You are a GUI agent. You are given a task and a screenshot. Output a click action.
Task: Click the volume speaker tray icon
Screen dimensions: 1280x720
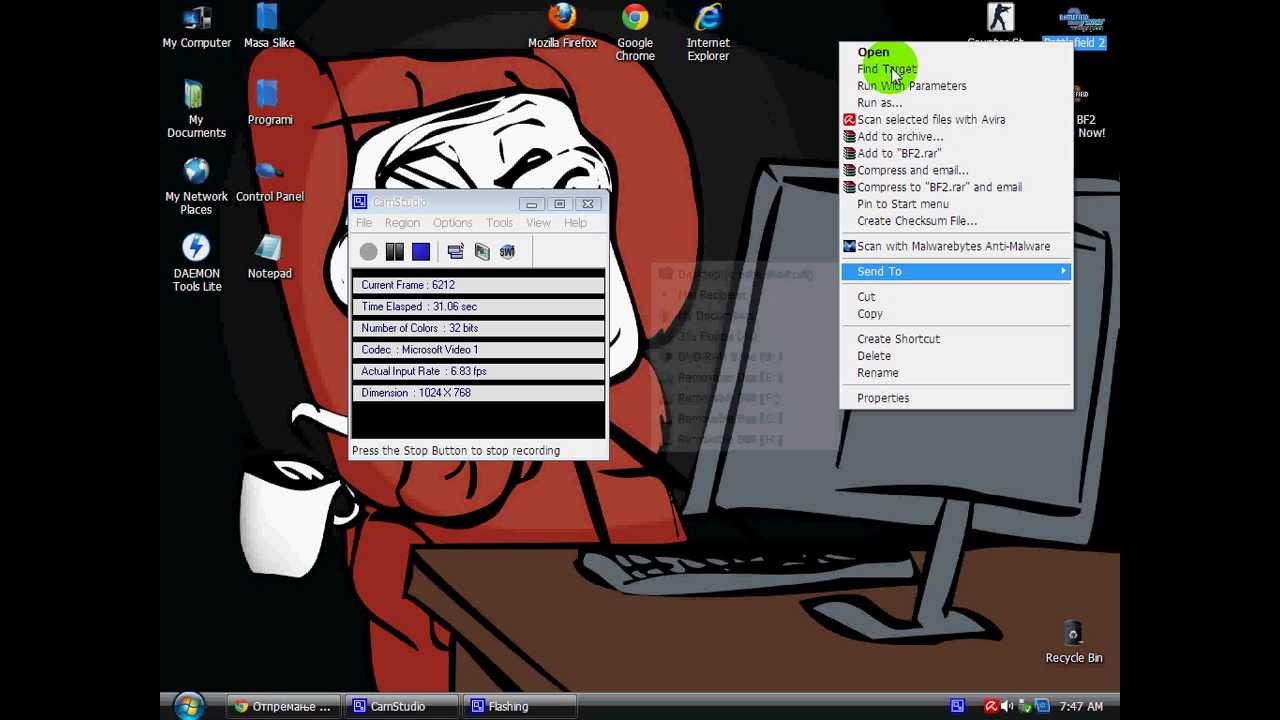point(1007,706)
